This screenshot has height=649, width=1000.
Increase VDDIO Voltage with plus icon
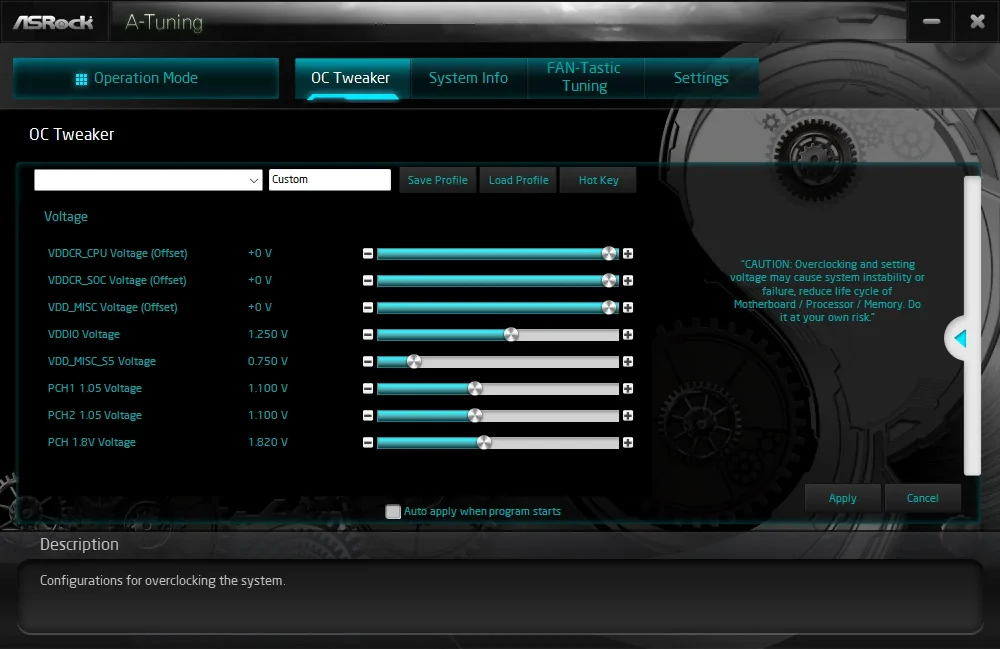[x=628, y=335]
